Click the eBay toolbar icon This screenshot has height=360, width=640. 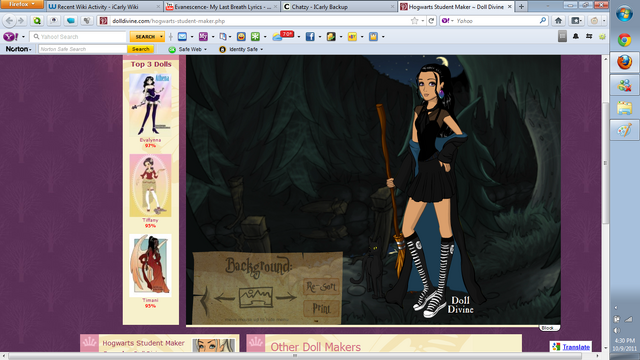pyautogui.click(x=352, y=37)
